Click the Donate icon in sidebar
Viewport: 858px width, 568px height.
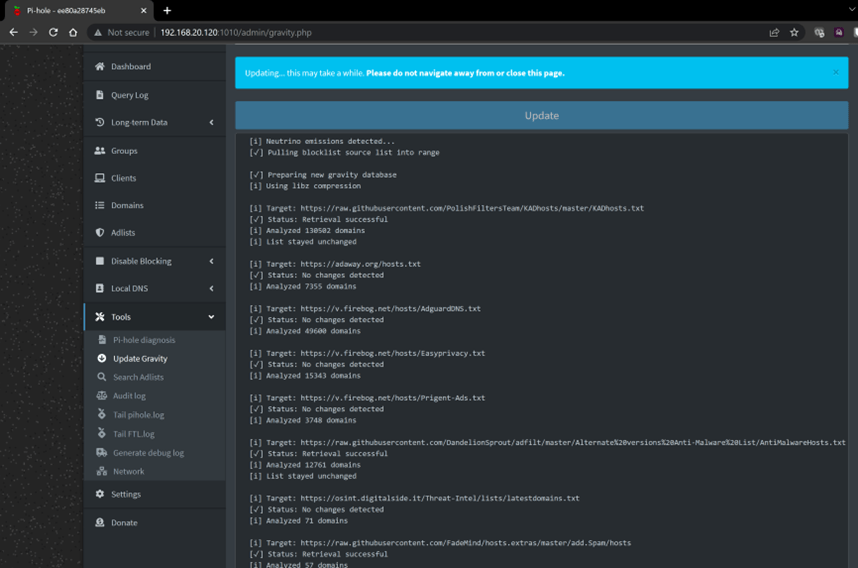point(100,523)
